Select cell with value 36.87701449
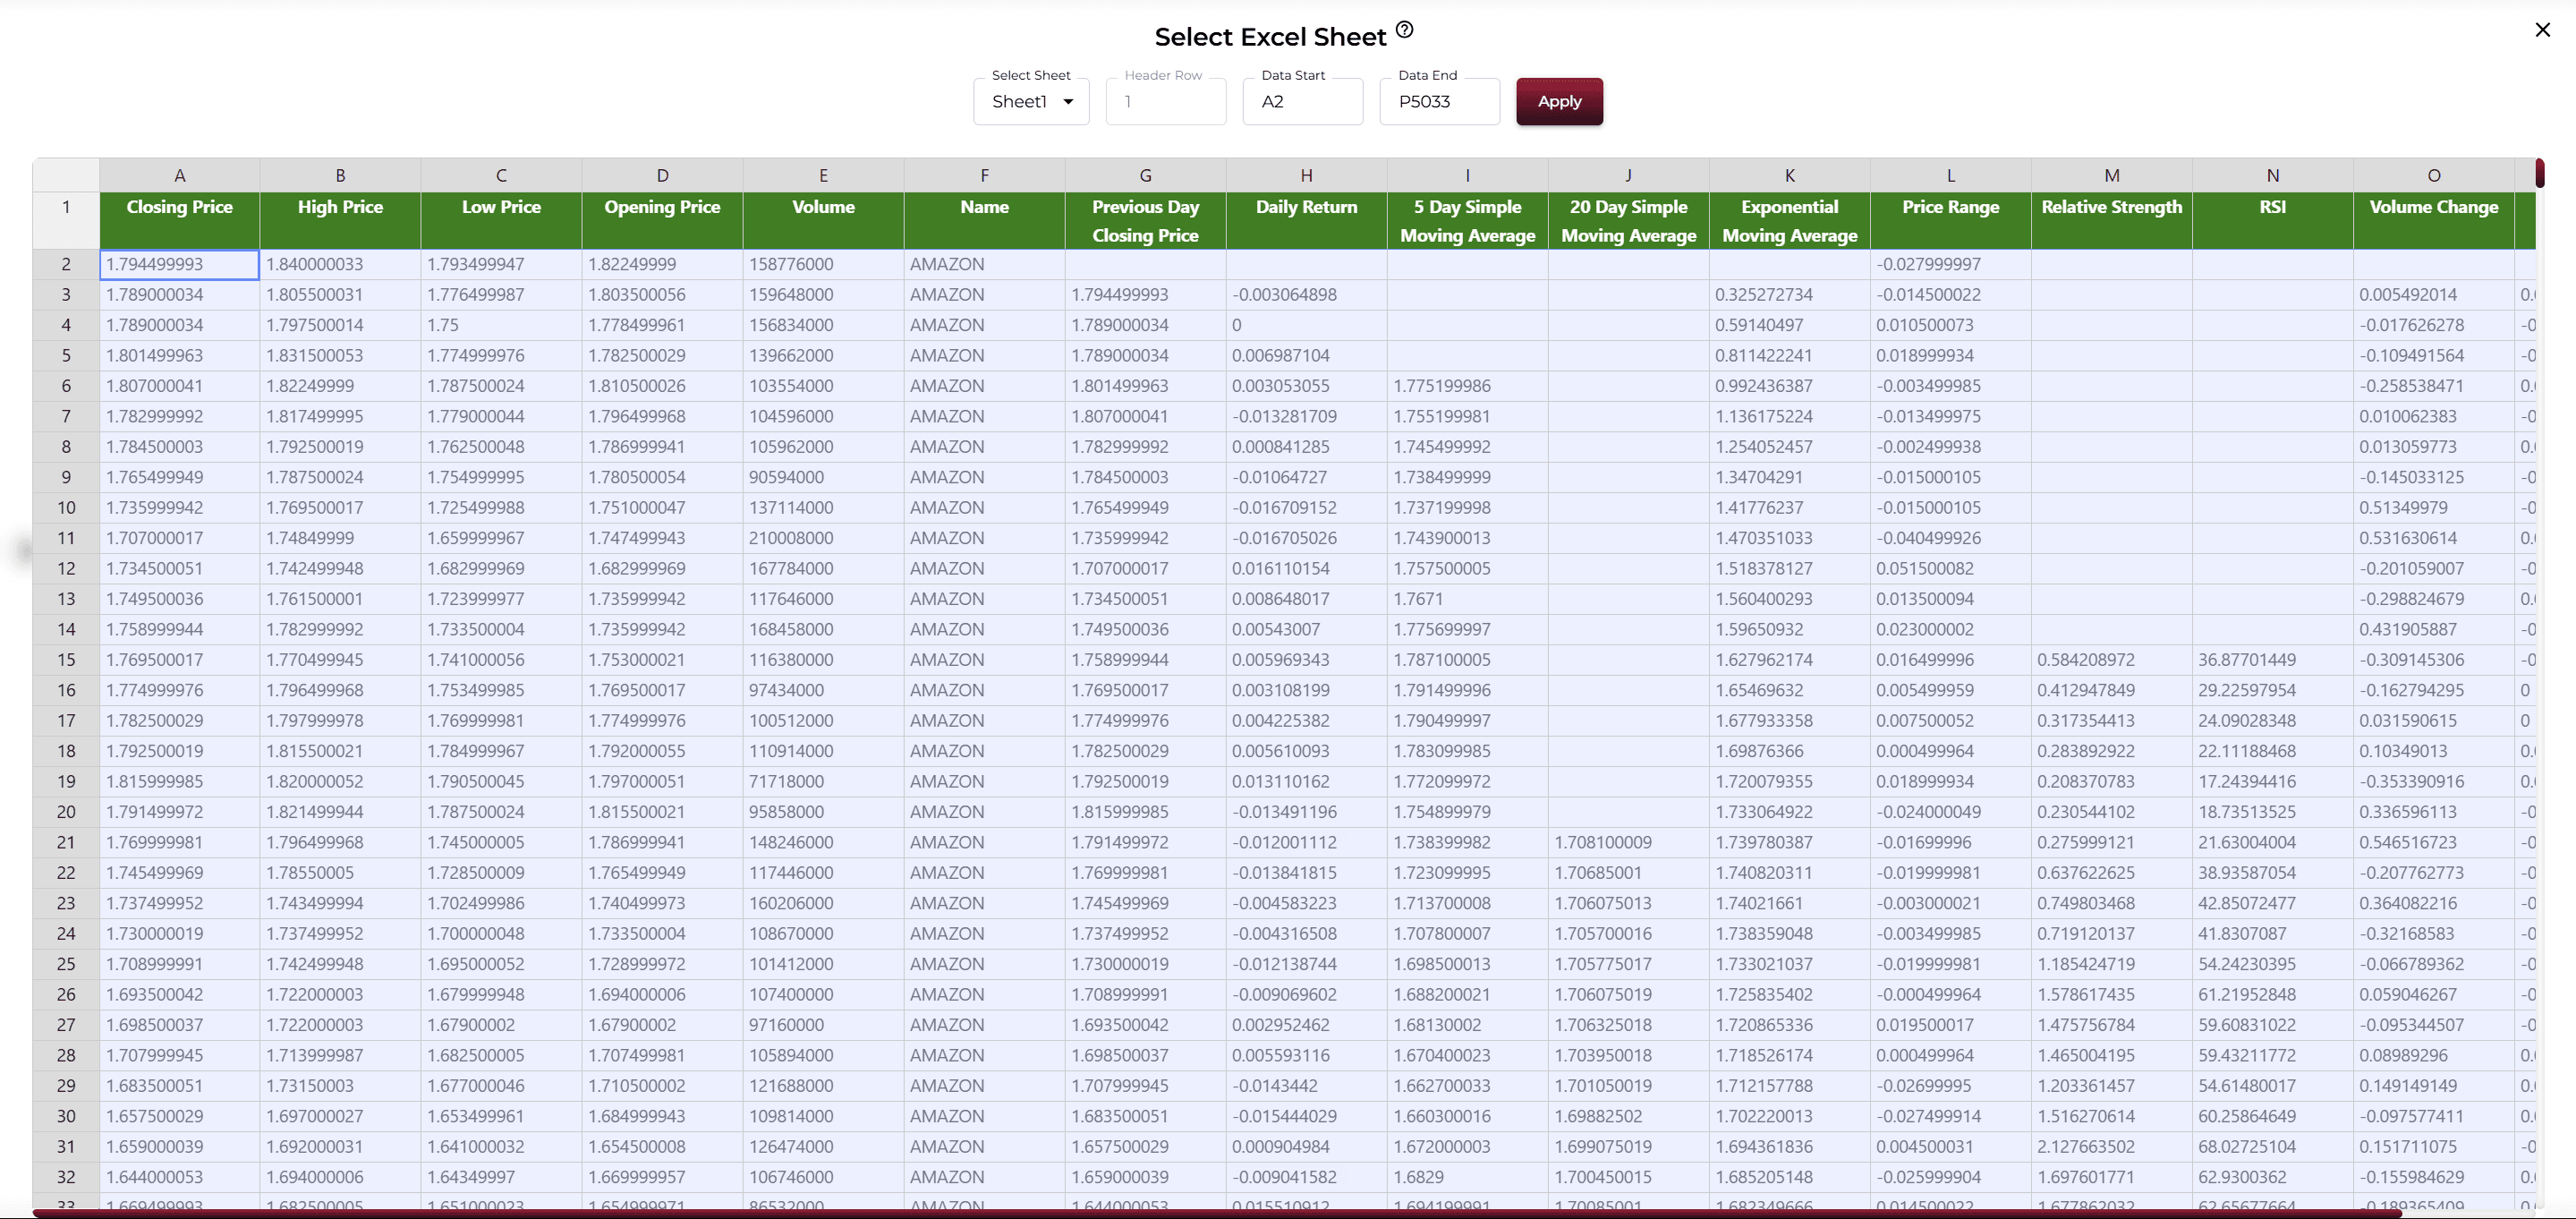Screen dimensions: 2576x1219 point(2273,660)
